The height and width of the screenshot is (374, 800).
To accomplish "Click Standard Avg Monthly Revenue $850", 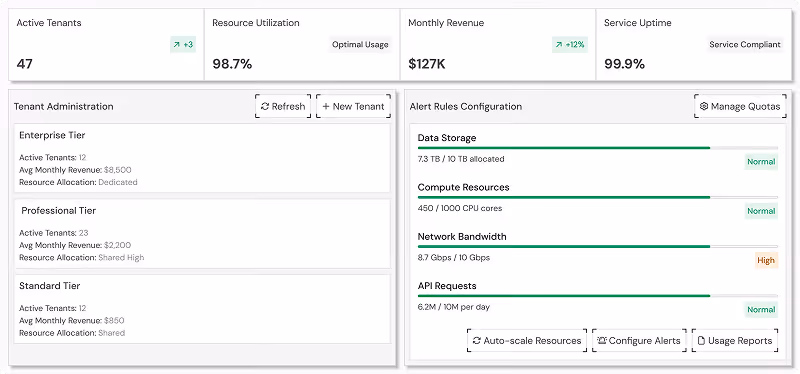I will 72,321.
